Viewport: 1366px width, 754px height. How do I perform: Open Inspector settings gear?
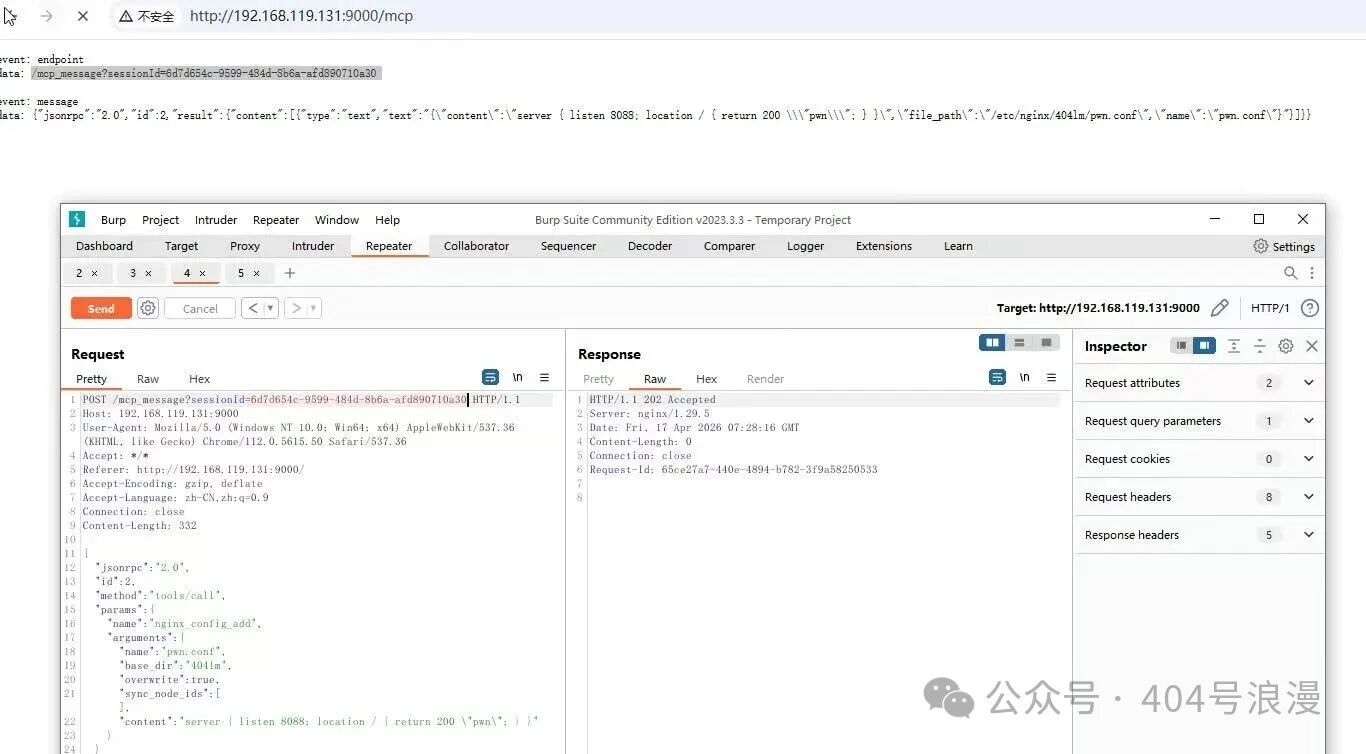[1286, 346]
